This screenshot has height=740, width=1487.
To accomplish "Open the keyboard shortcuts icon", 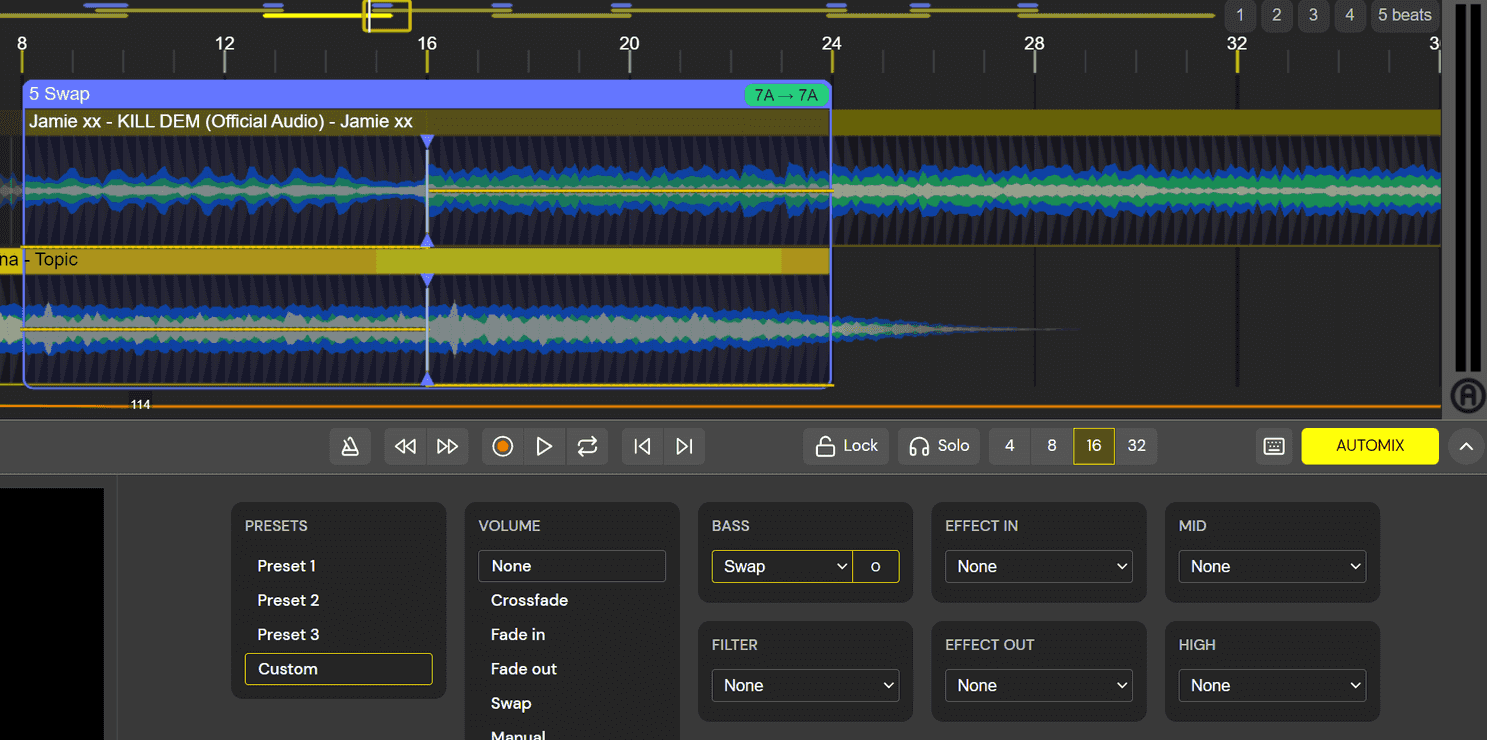I will (1273, 446).
